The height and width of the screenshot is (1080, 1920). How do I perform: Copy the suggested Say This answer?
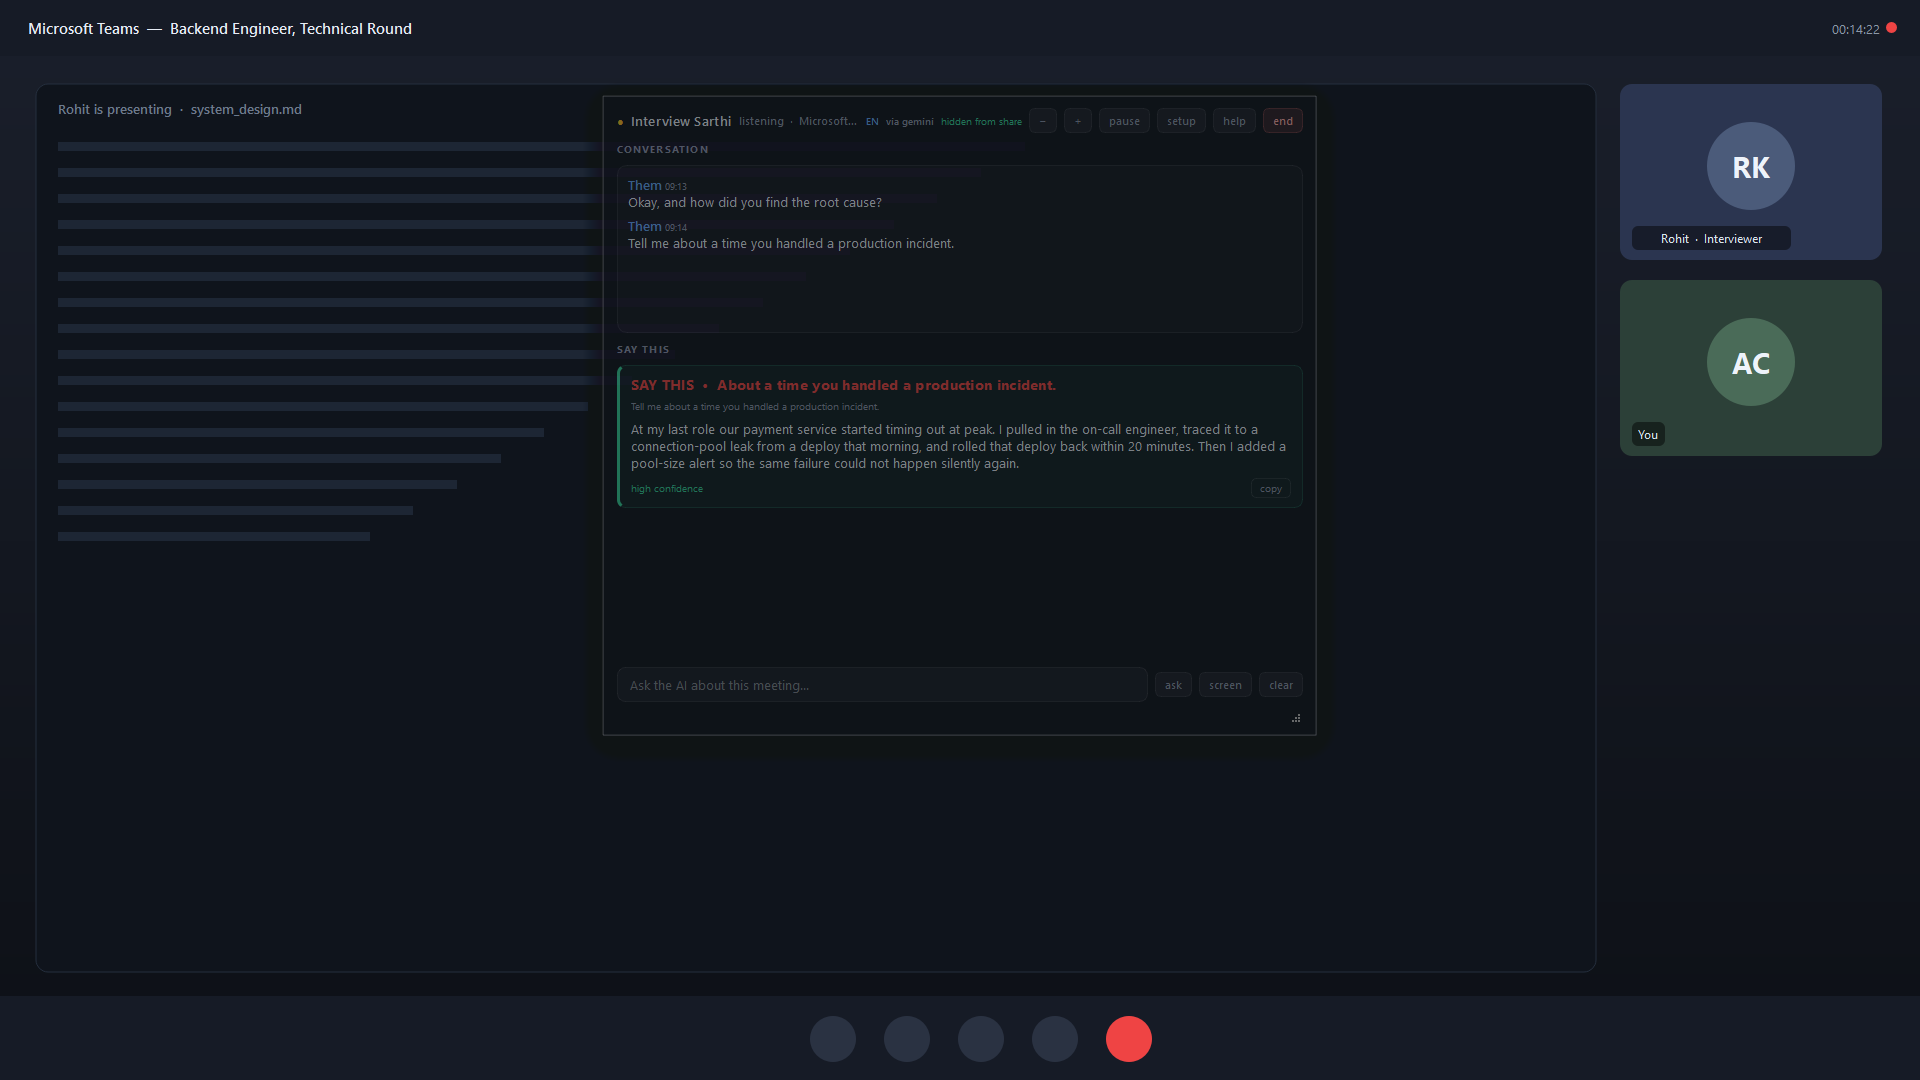coord(1270,488)
